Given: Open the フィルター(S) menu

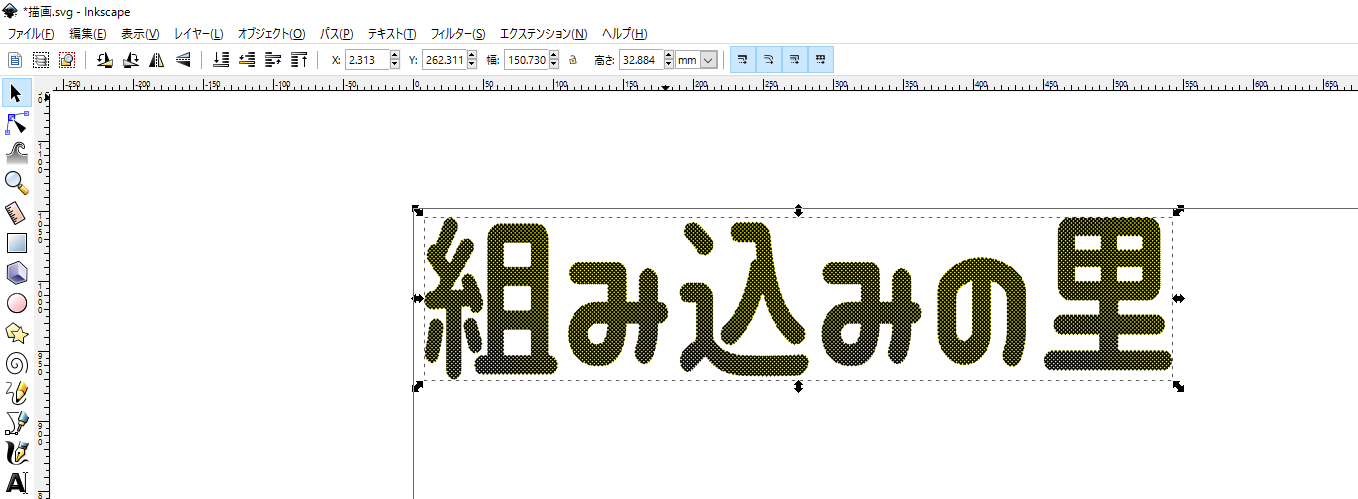Looking at the screenshot, I should tap(458, 34).
